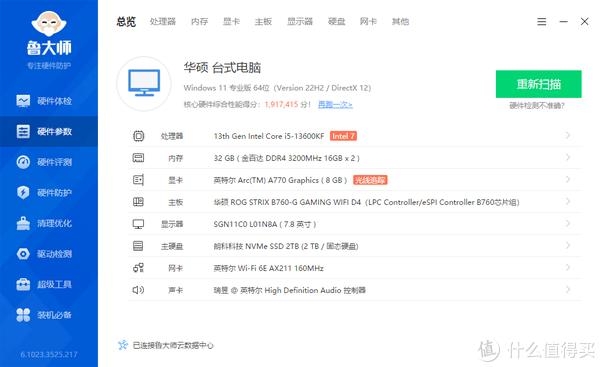Click the memory module icon

point(138,158)
